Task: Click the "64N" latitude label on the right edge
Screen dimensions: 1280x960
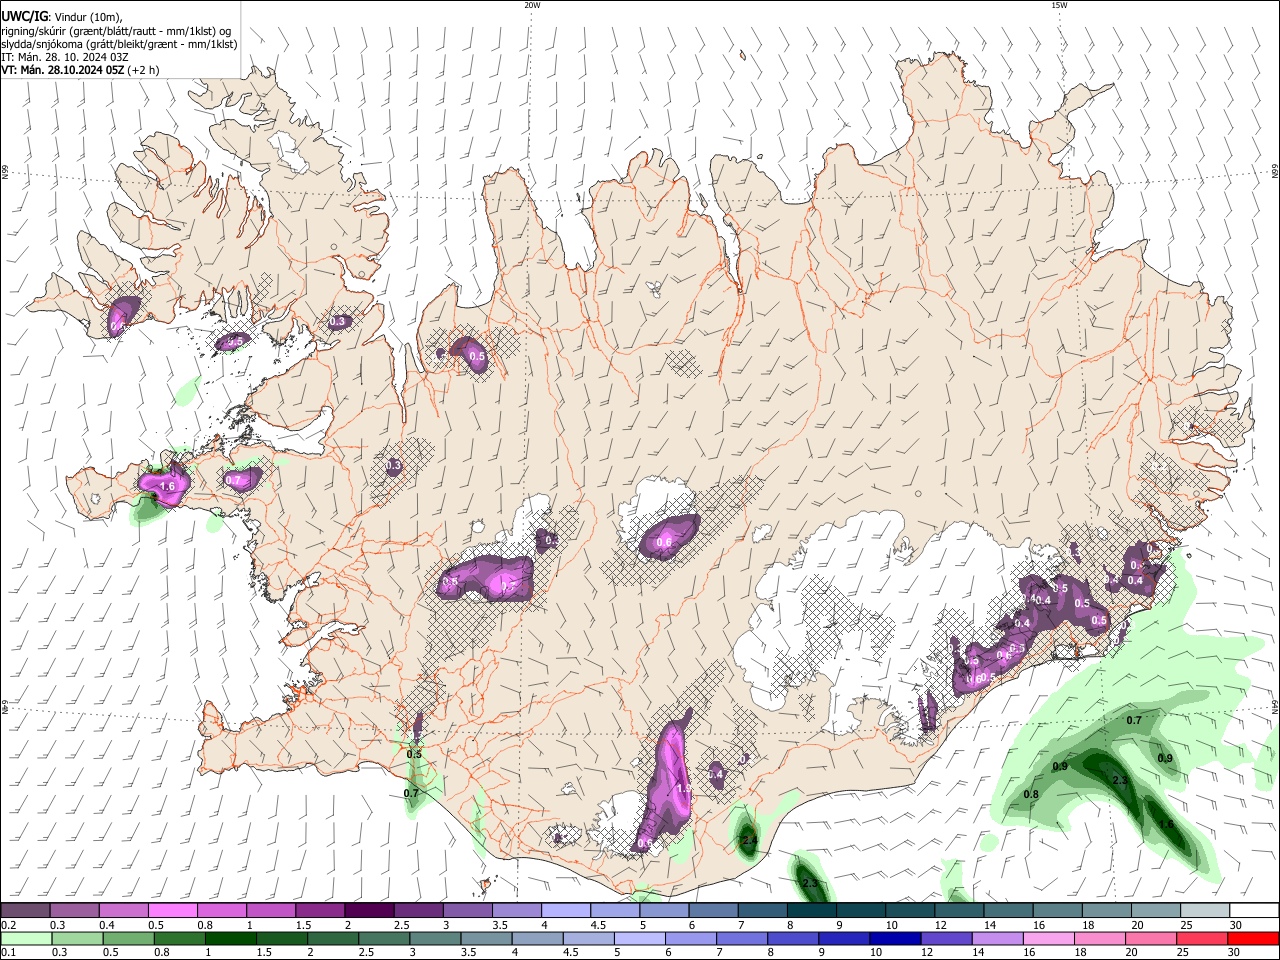Action: coord(1275,705)
